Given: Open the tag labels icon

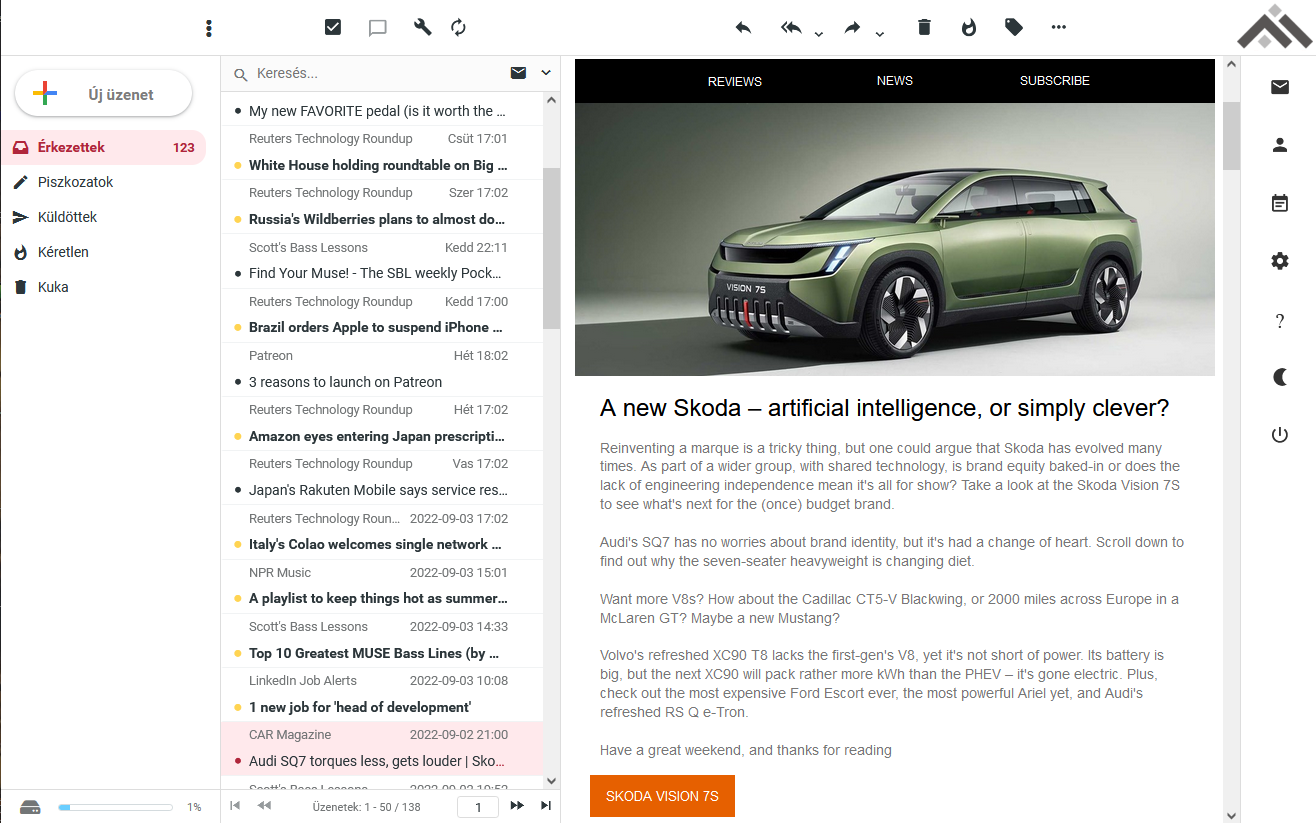Looking at the screenshot, I should click(x=1014, y=27).
